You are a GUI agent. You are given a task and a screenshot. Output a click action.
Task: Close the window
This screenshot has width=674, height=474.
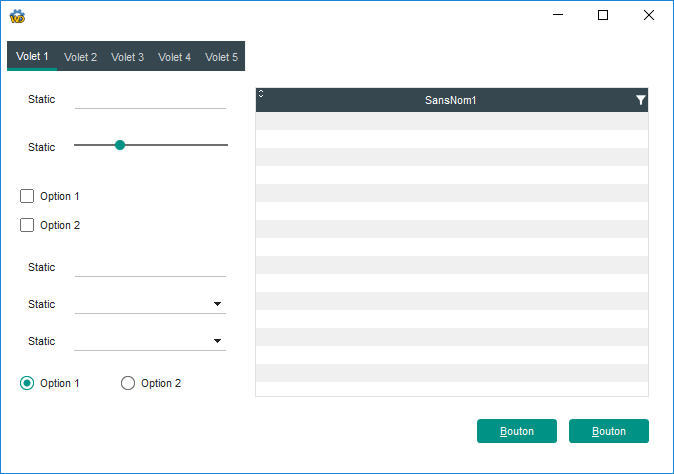coord(649,15)
